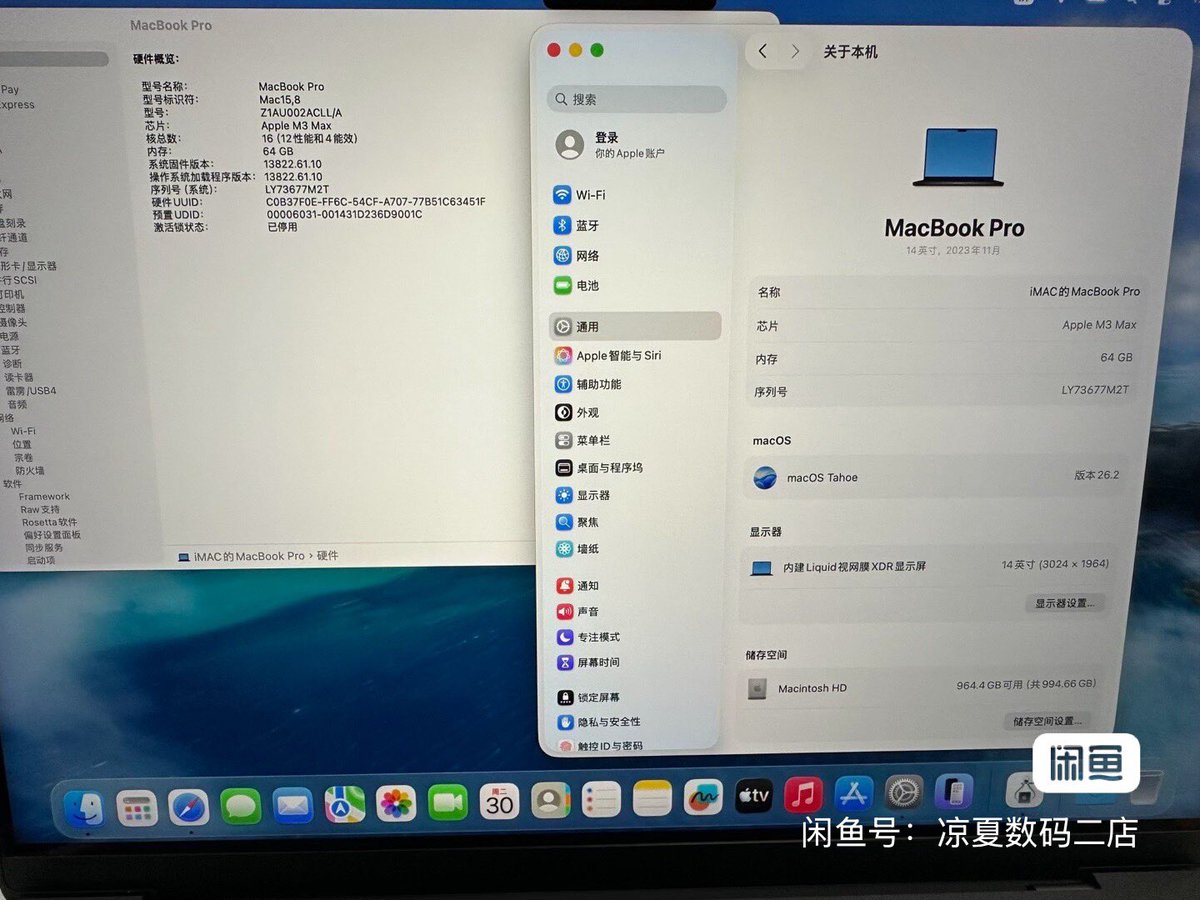Open Photos from the Dock
This screenshot has height=900, width=1200.
pyautogui.click(x=397, y=802)
